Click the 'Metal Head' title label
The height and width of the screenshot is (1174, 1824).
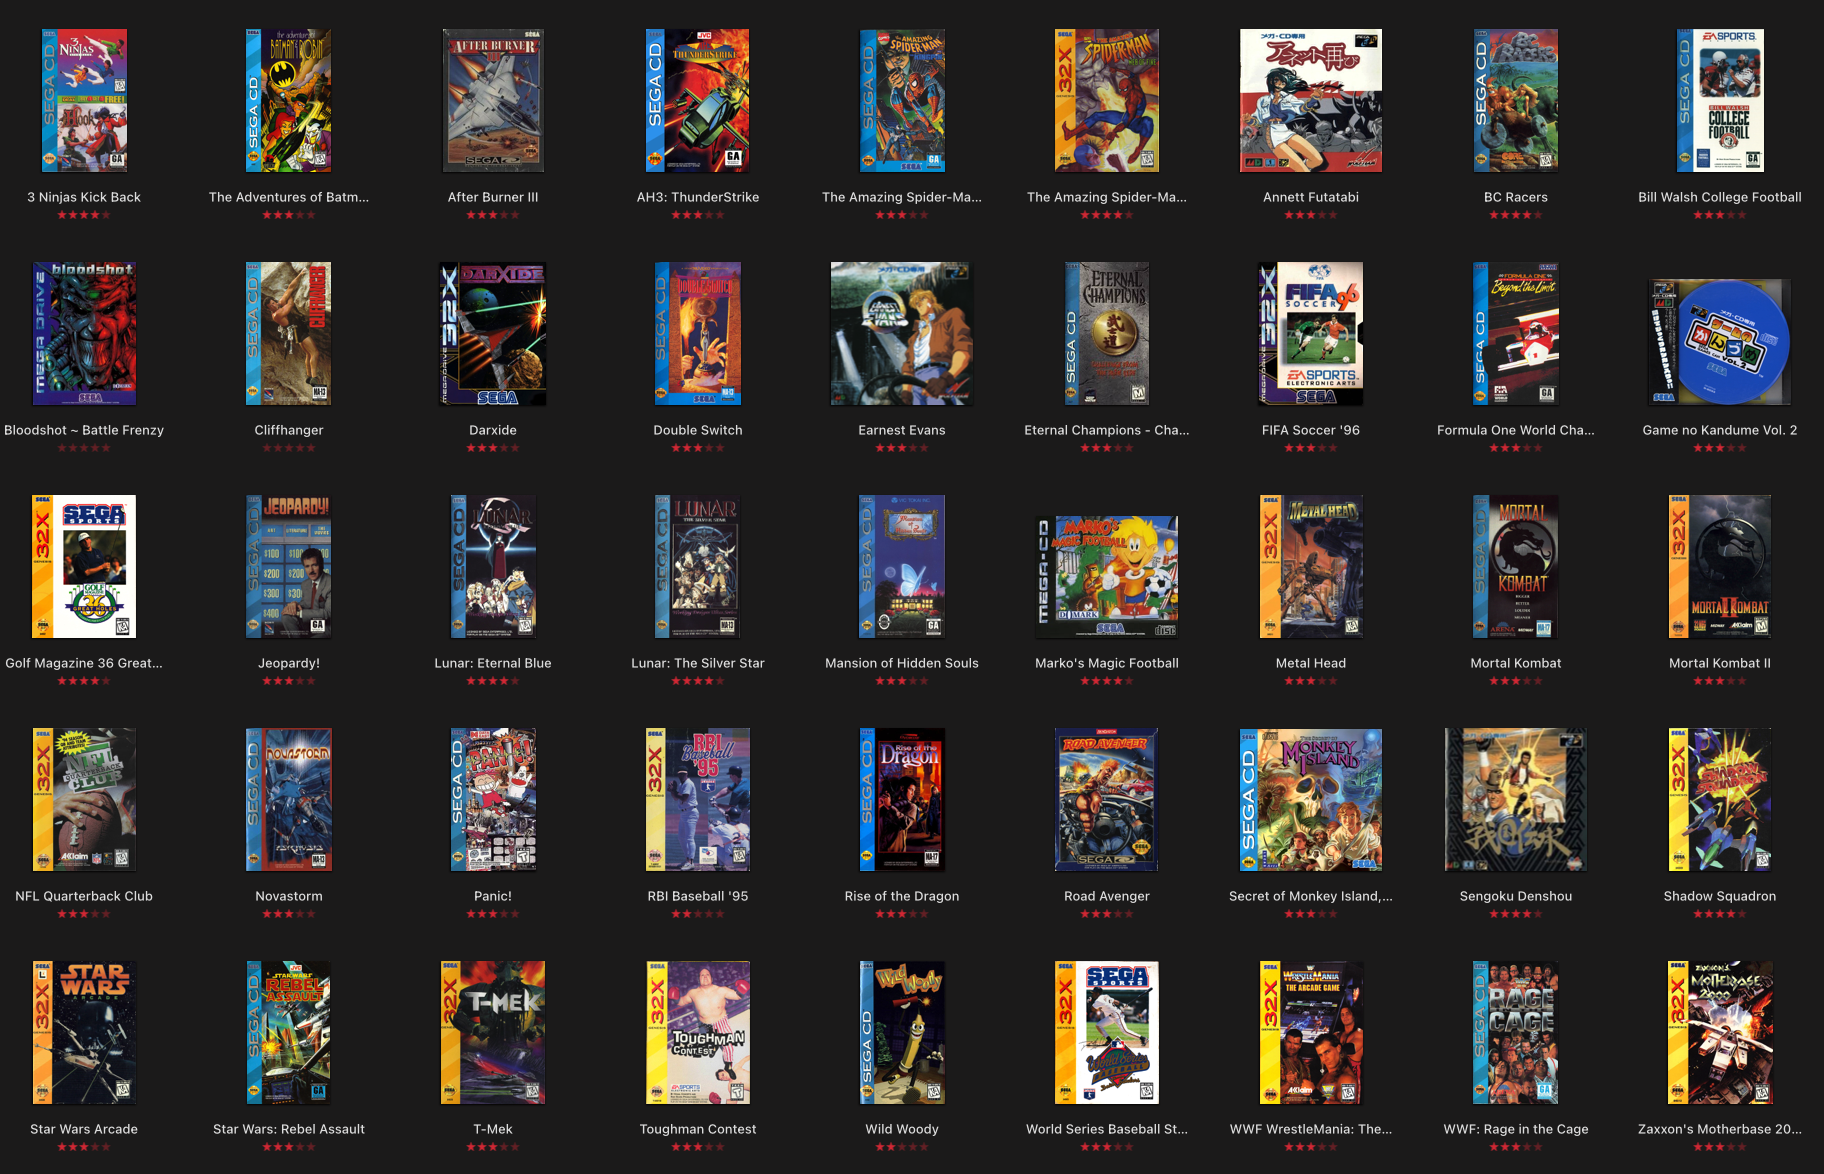(1311, 663)
